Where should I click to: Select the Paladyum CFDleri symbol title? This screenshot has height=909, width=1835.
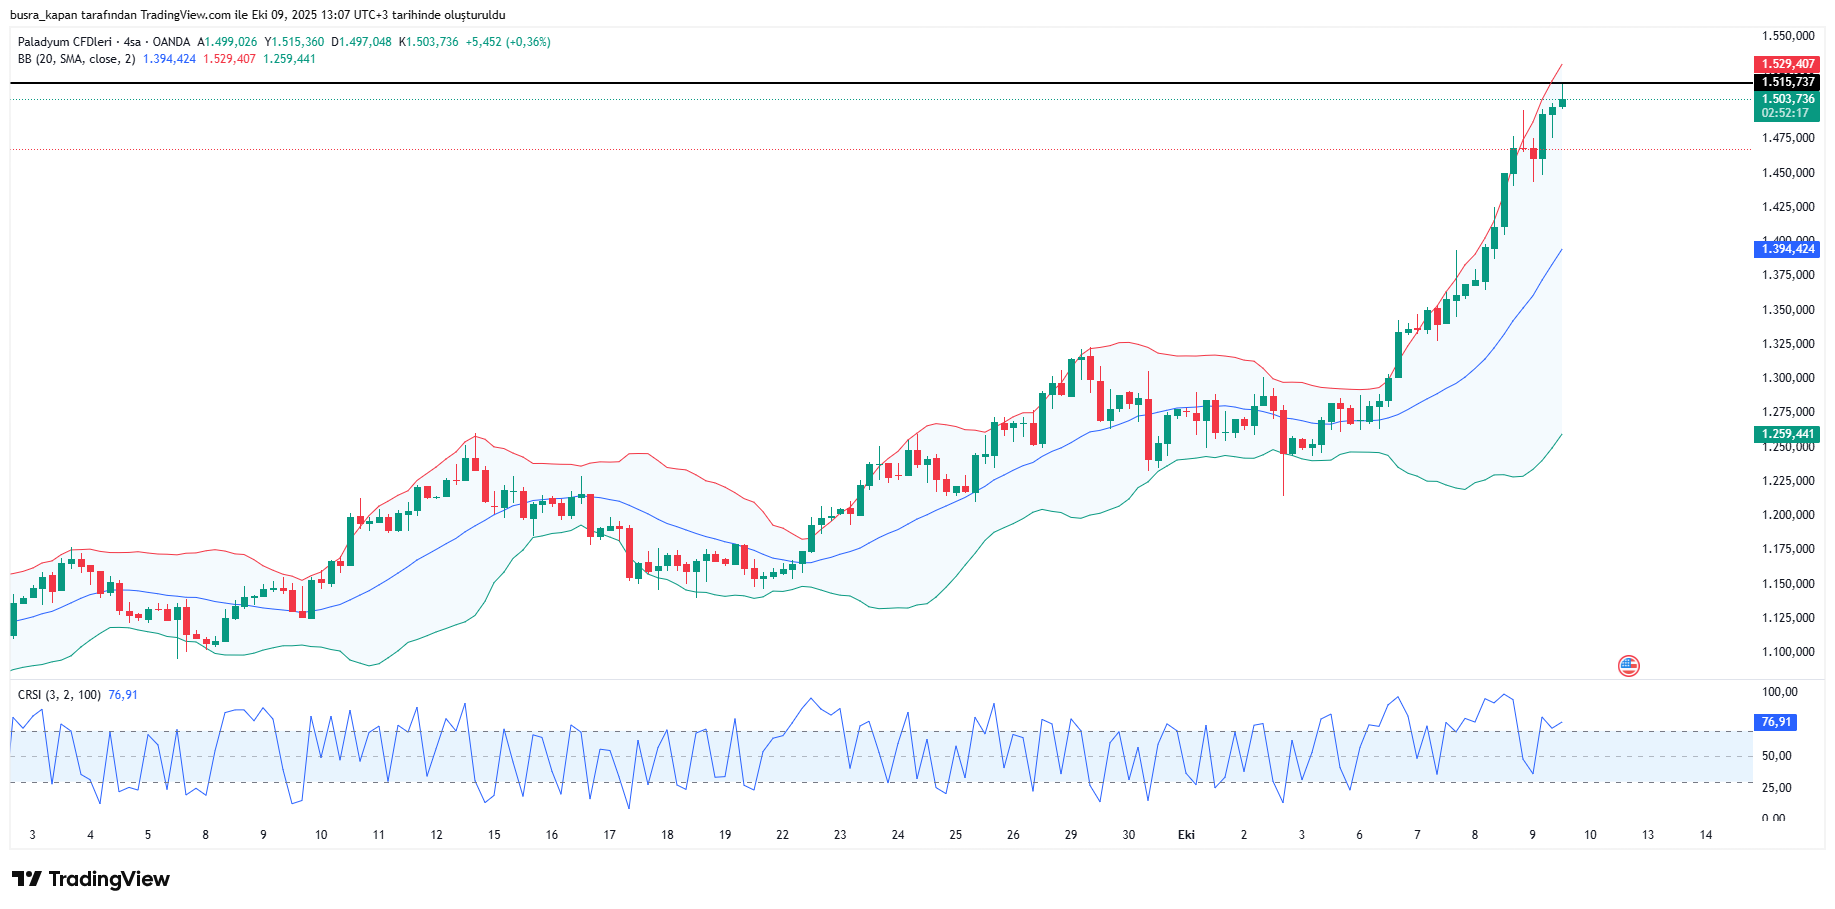click(x=65, y=42)
